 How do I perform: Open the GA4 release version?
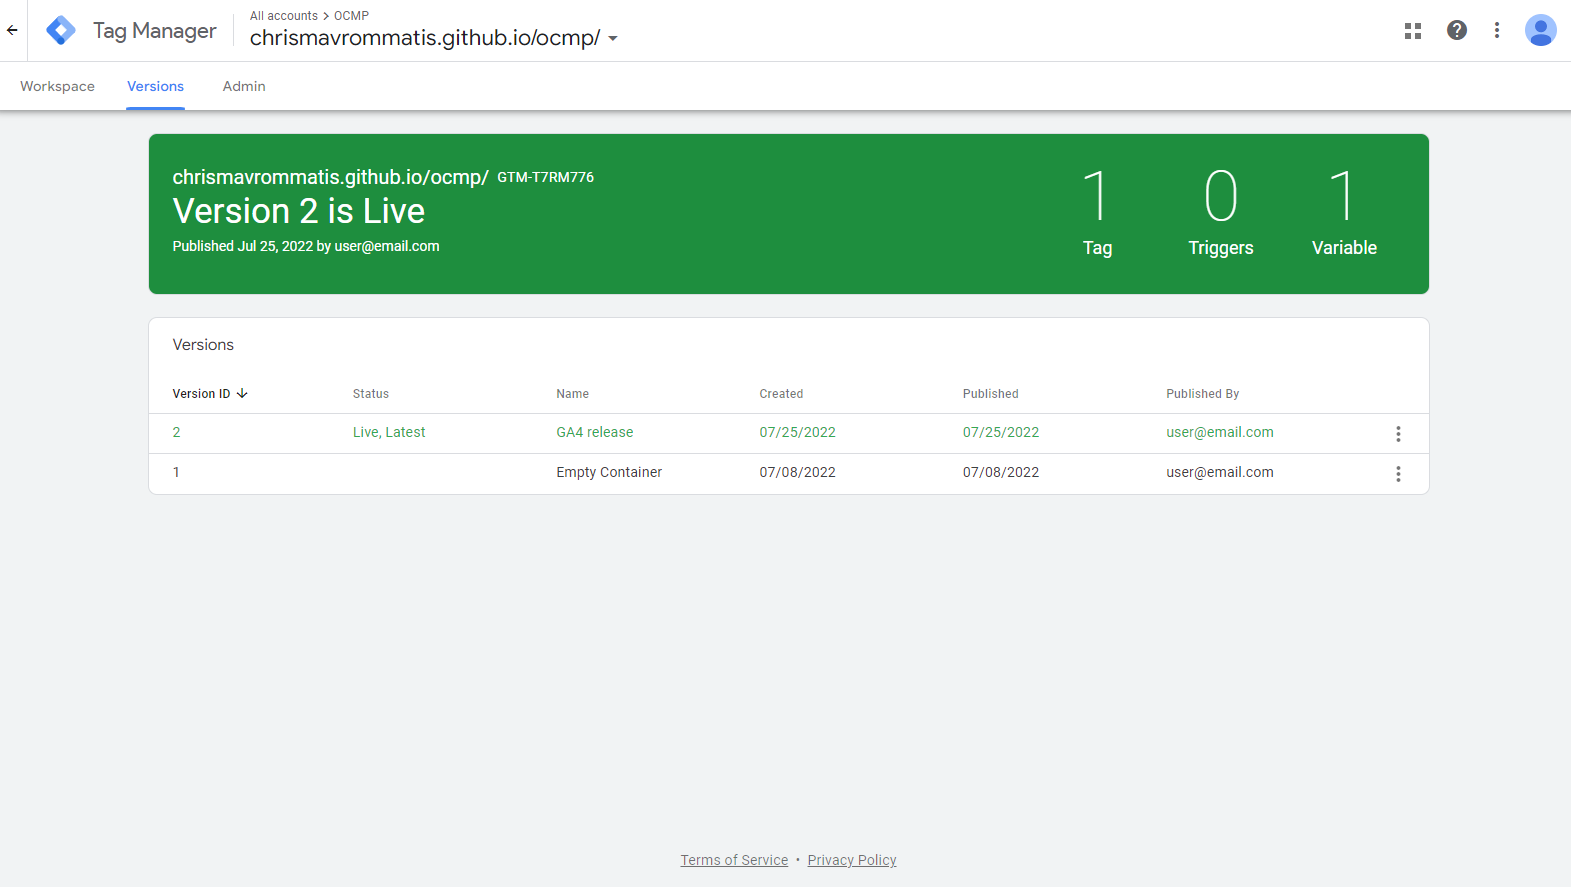595,432
